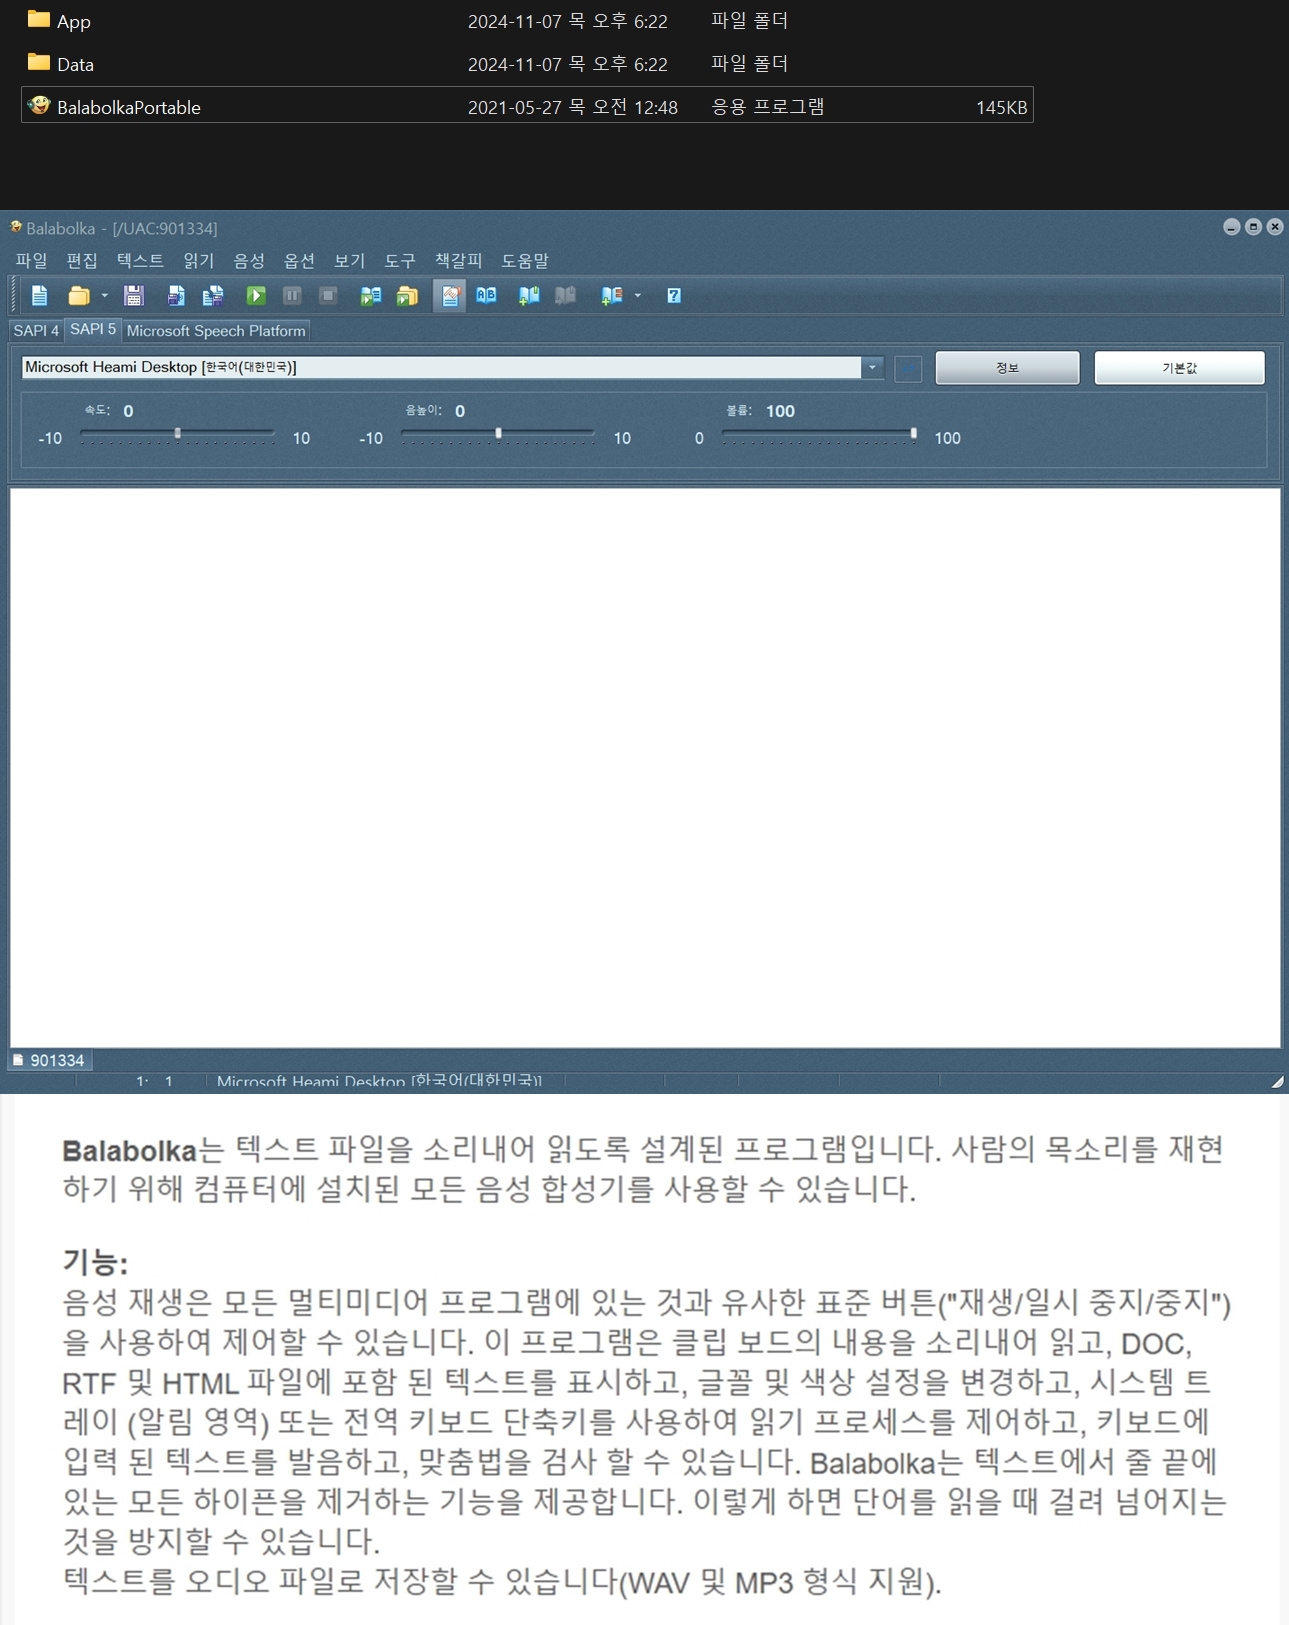The image size is (1289, 1625).
Task: Pause reading with the pause button
Action: pos(292,296)
